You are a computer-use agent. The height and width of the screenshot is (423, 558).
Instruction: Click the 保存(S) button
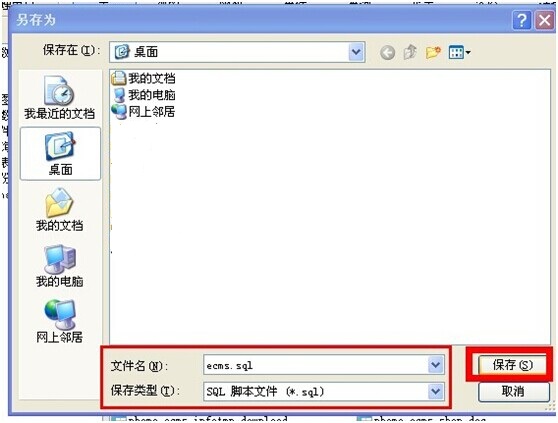tap(512, 365)
